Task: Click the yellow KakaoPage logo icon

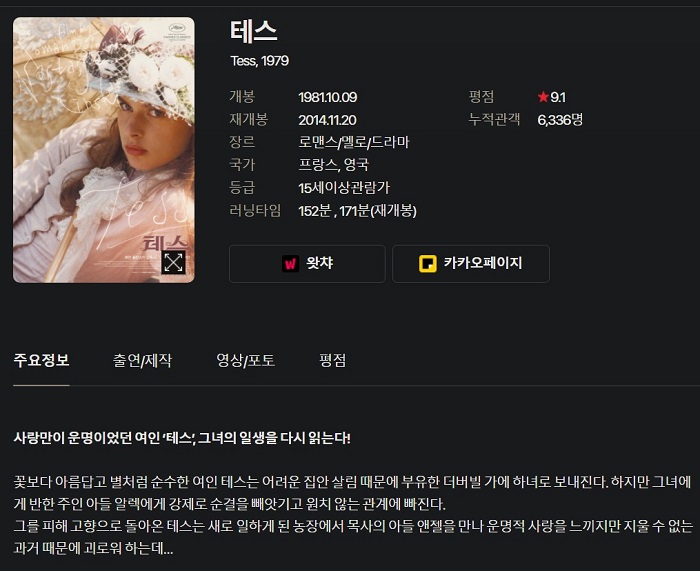Action: (427, 263)
